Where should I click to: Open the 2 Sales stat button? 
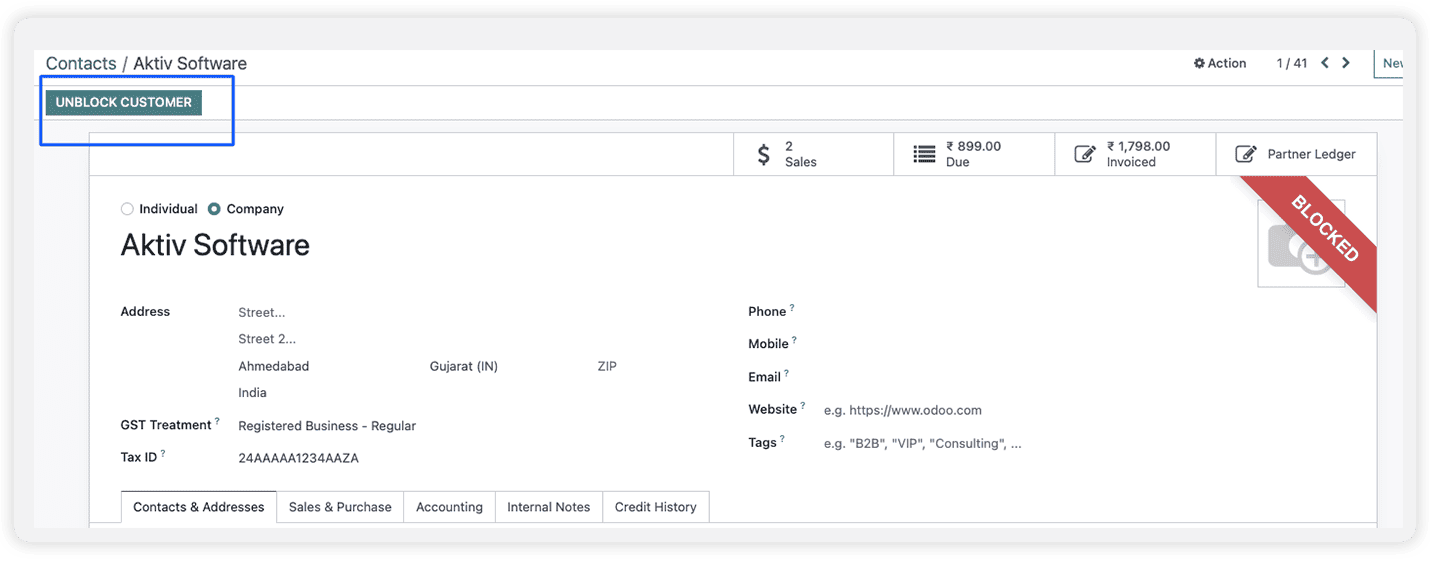click(814, 154)
